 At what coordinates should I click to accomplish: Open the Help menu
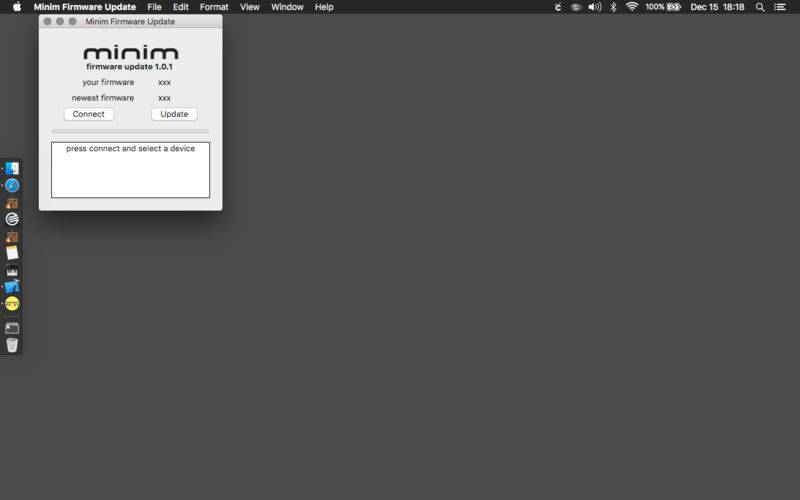tap(324, 7)
